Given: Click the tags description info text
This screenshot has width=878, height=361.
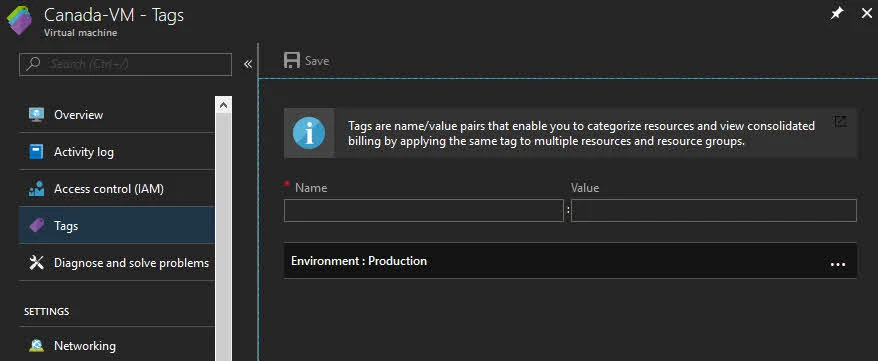Looking at the screenshot, I should coord(581,133).
